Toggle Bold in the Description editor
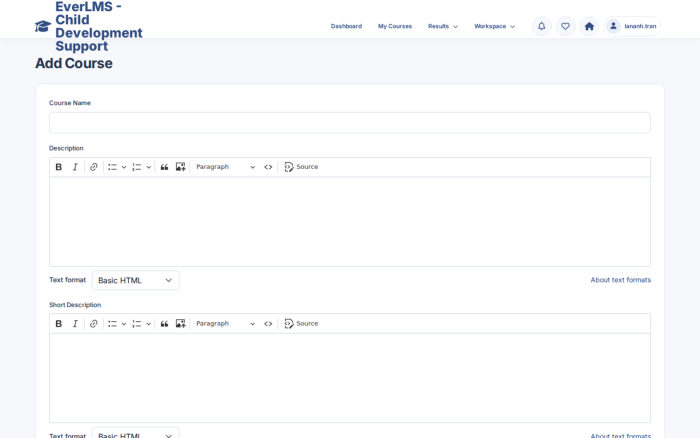 pos(58,167)
